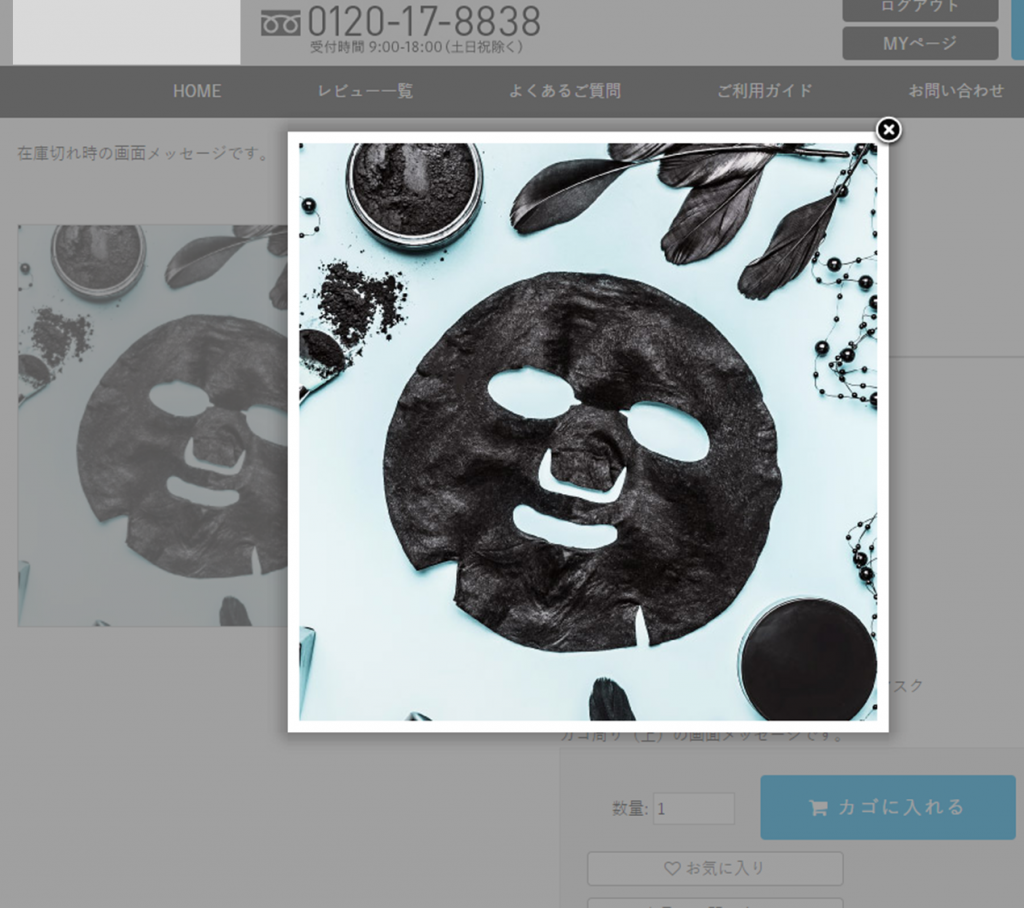Click the free-dial phone icon
Image resolution: width=1024 pixels, height=908 pixels.
pos(280,24)
